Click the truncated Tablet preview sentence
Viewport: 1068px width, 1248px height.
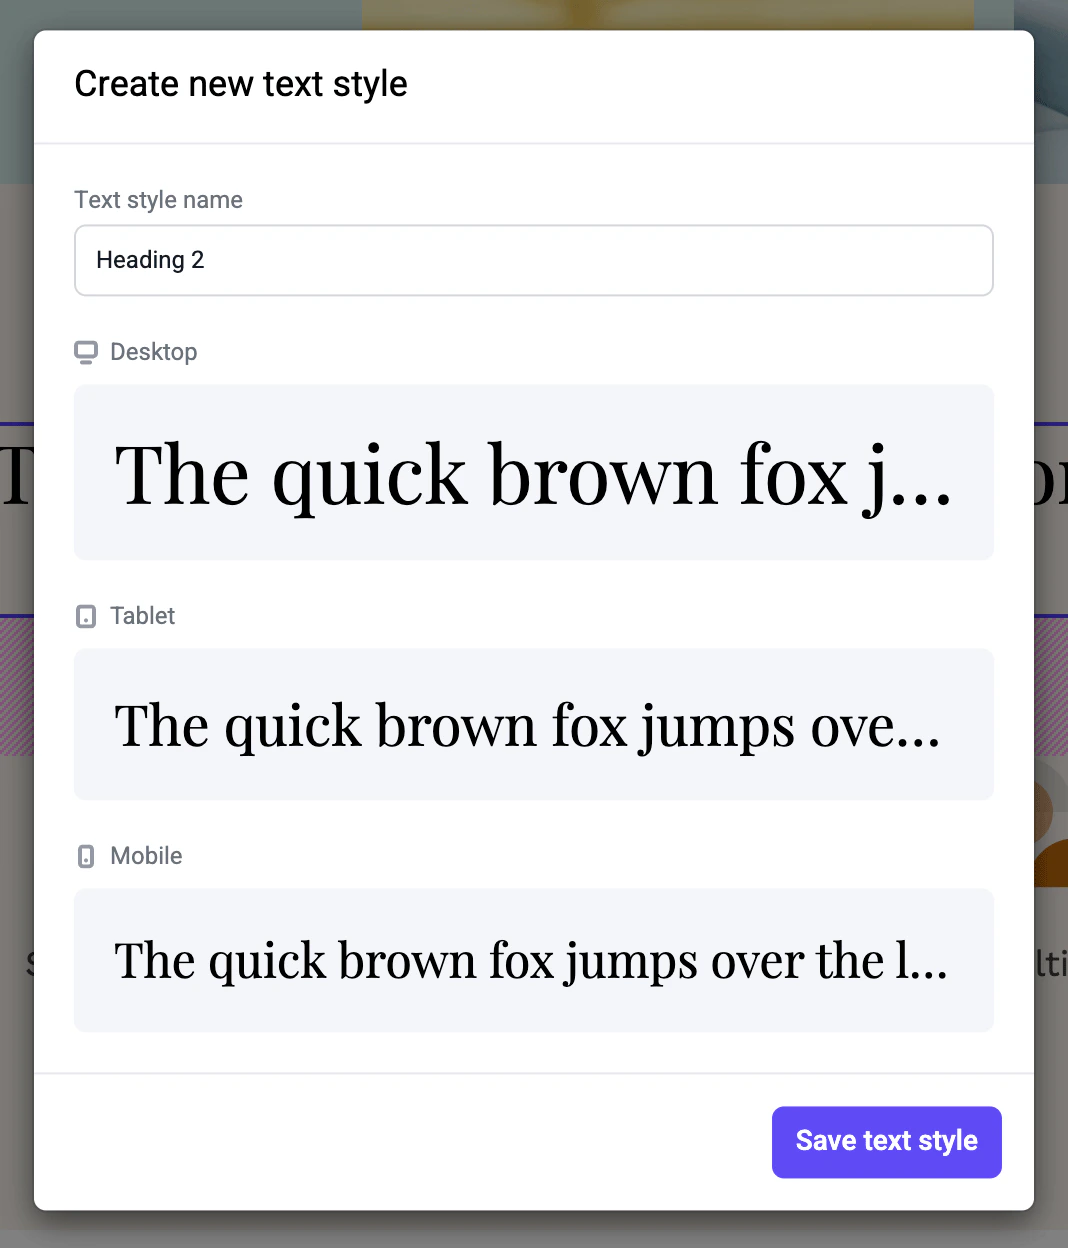point(527,724)
